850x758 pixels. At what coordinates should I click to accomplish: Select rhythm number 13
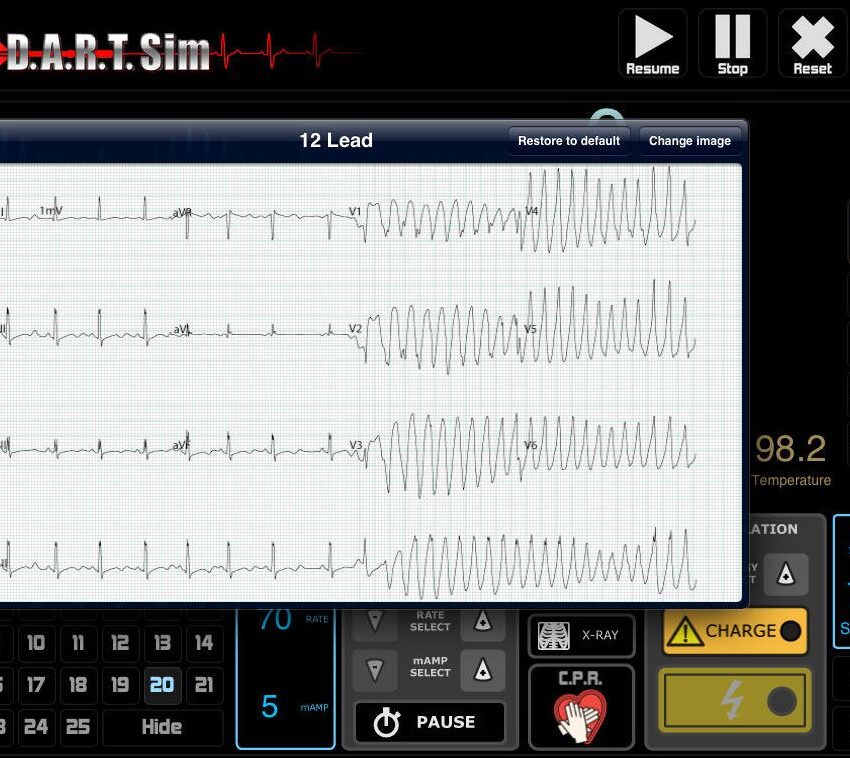[162, 643]
